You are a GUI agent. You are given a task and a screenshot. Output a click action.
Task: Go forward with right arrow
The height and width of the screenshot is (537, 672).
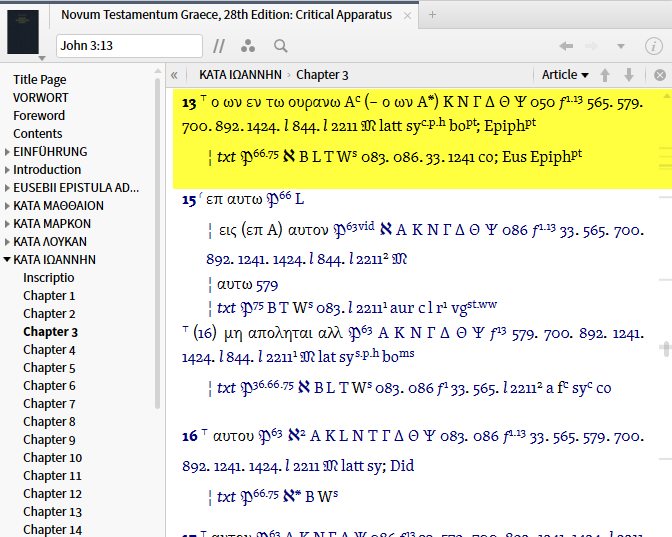tap(591, 46)
